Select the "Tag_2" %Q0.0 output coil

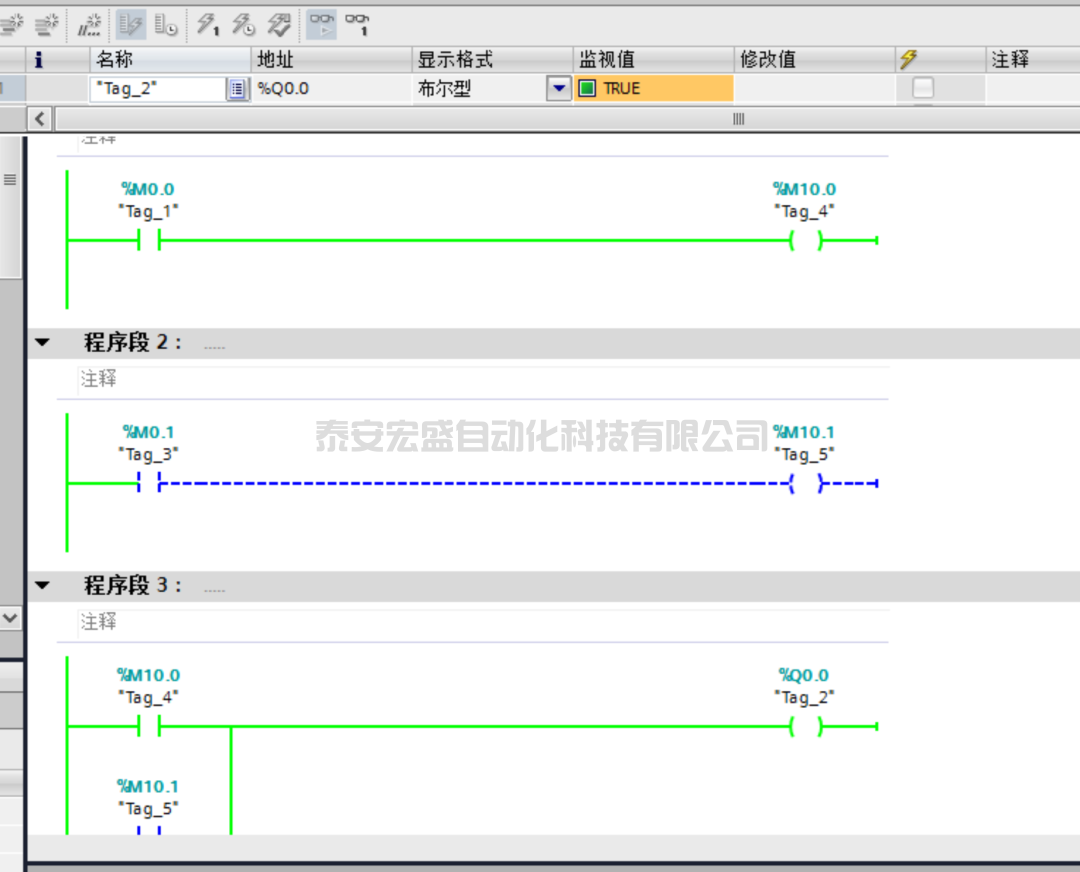click(805, 727)
